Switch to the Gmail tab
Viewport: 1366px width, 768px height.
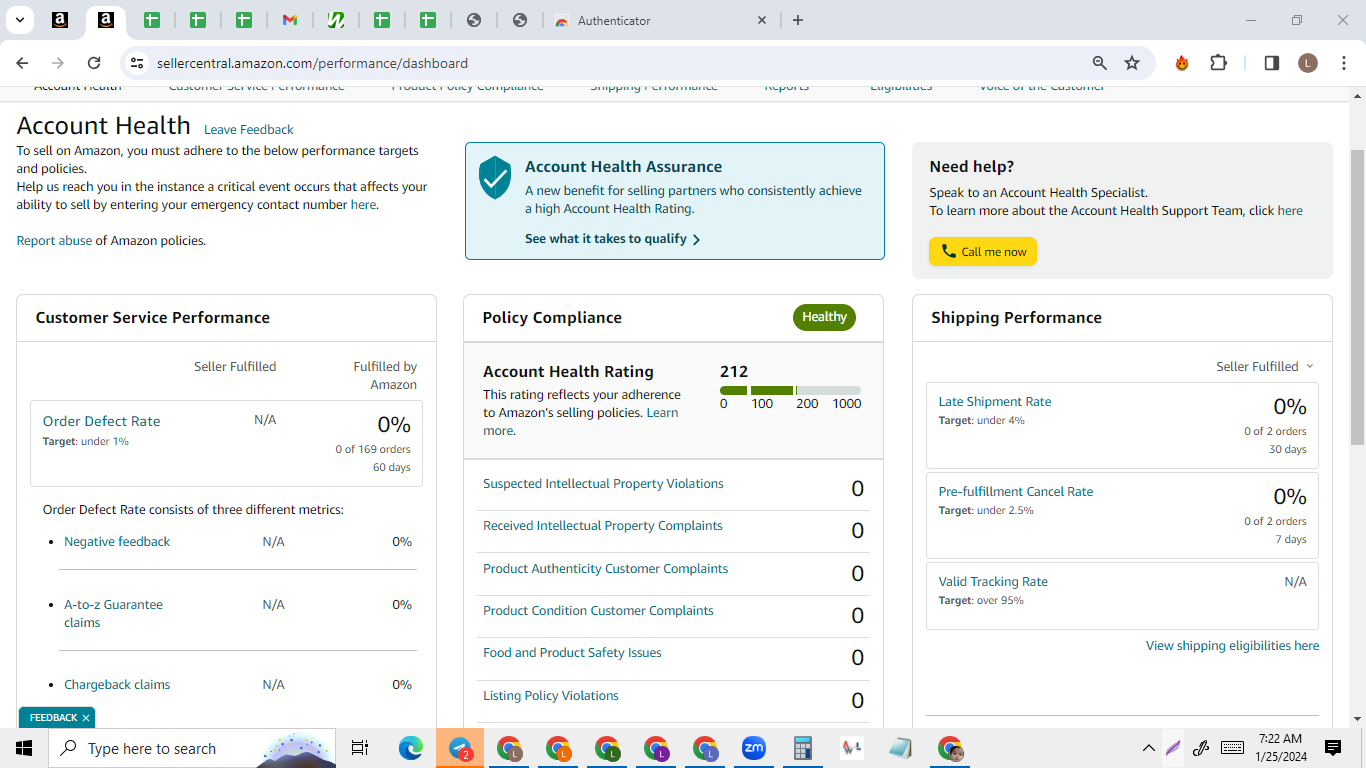290,20
